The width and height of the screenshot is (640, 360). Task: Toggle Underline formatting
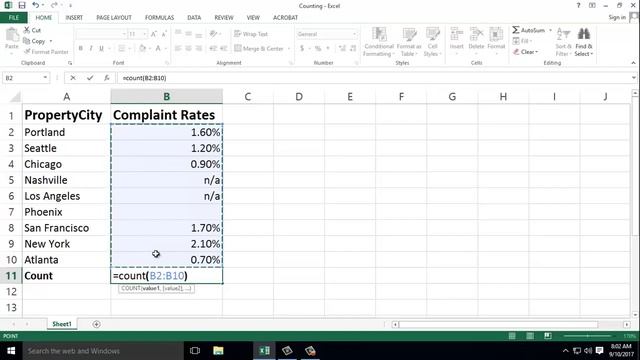coord(101,48)
